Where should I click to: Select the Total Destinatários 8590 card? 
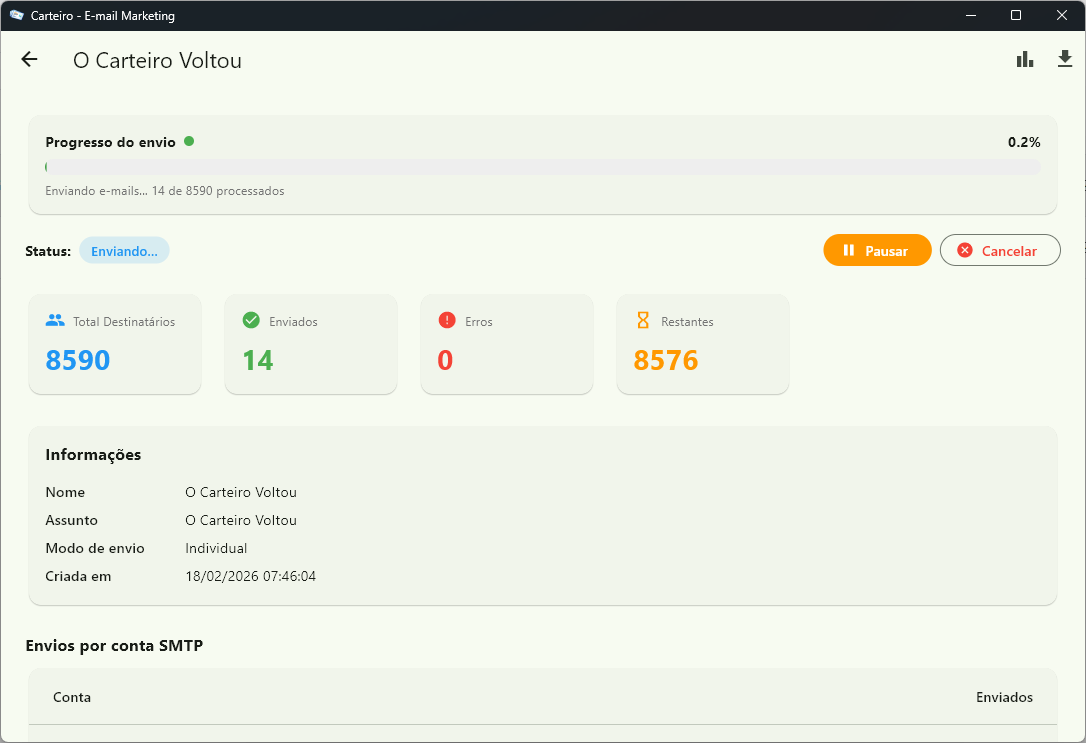(115, 344)
